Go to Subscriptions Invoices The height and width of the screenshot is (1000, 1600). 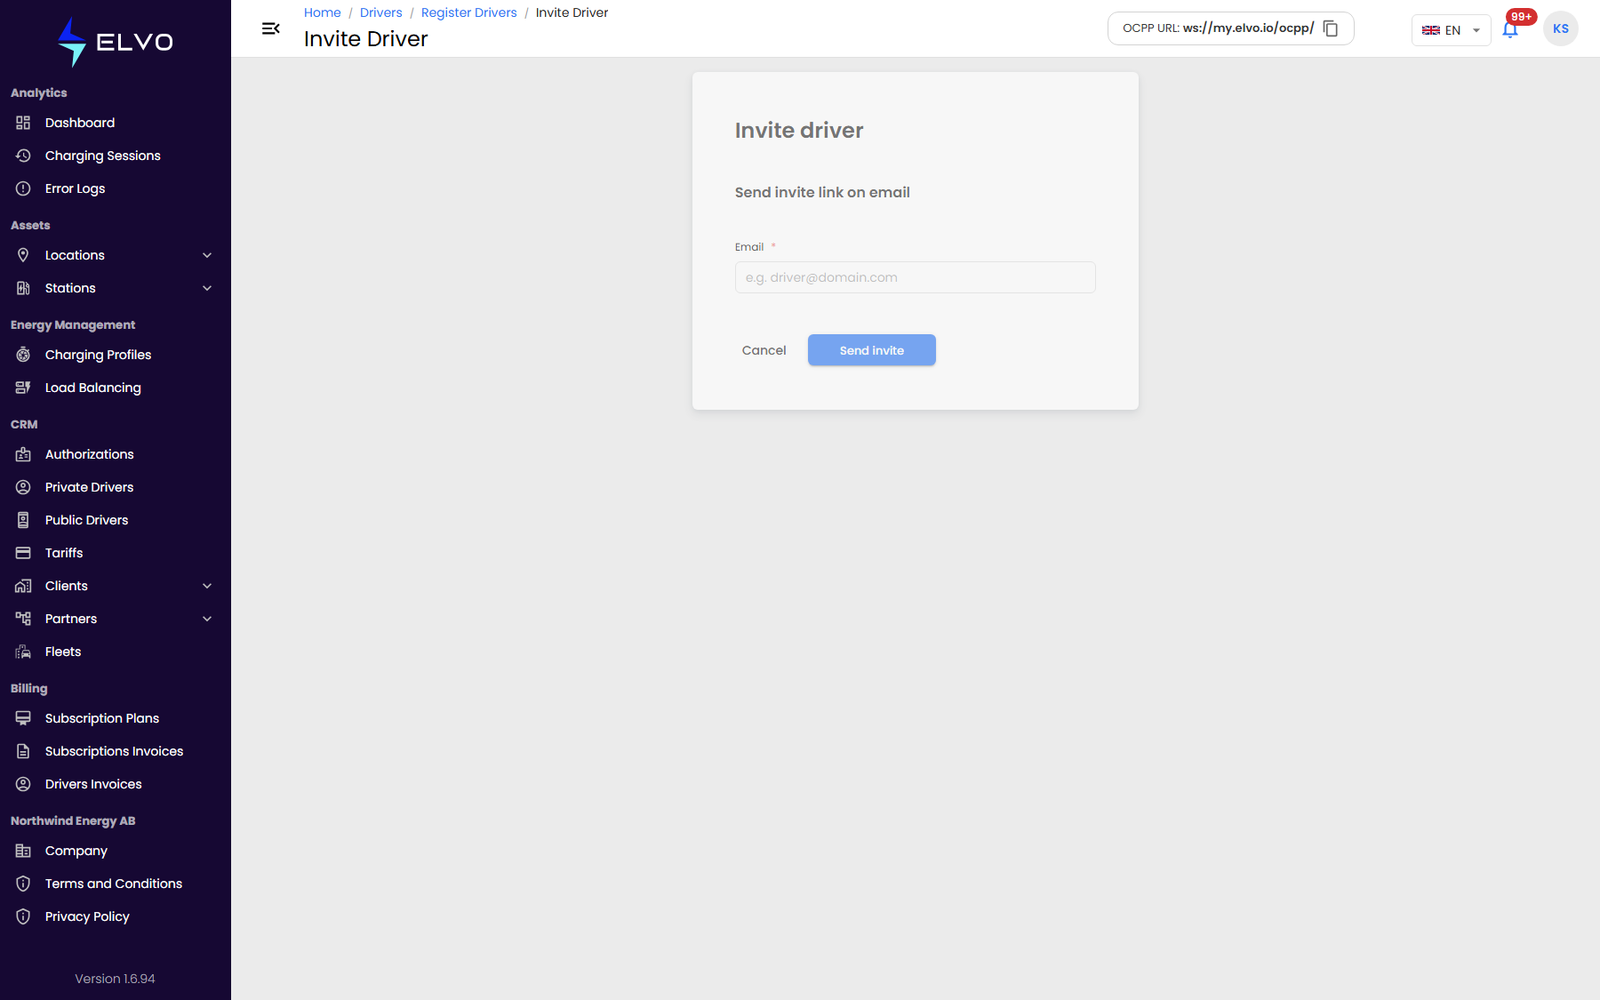[115, 751]
